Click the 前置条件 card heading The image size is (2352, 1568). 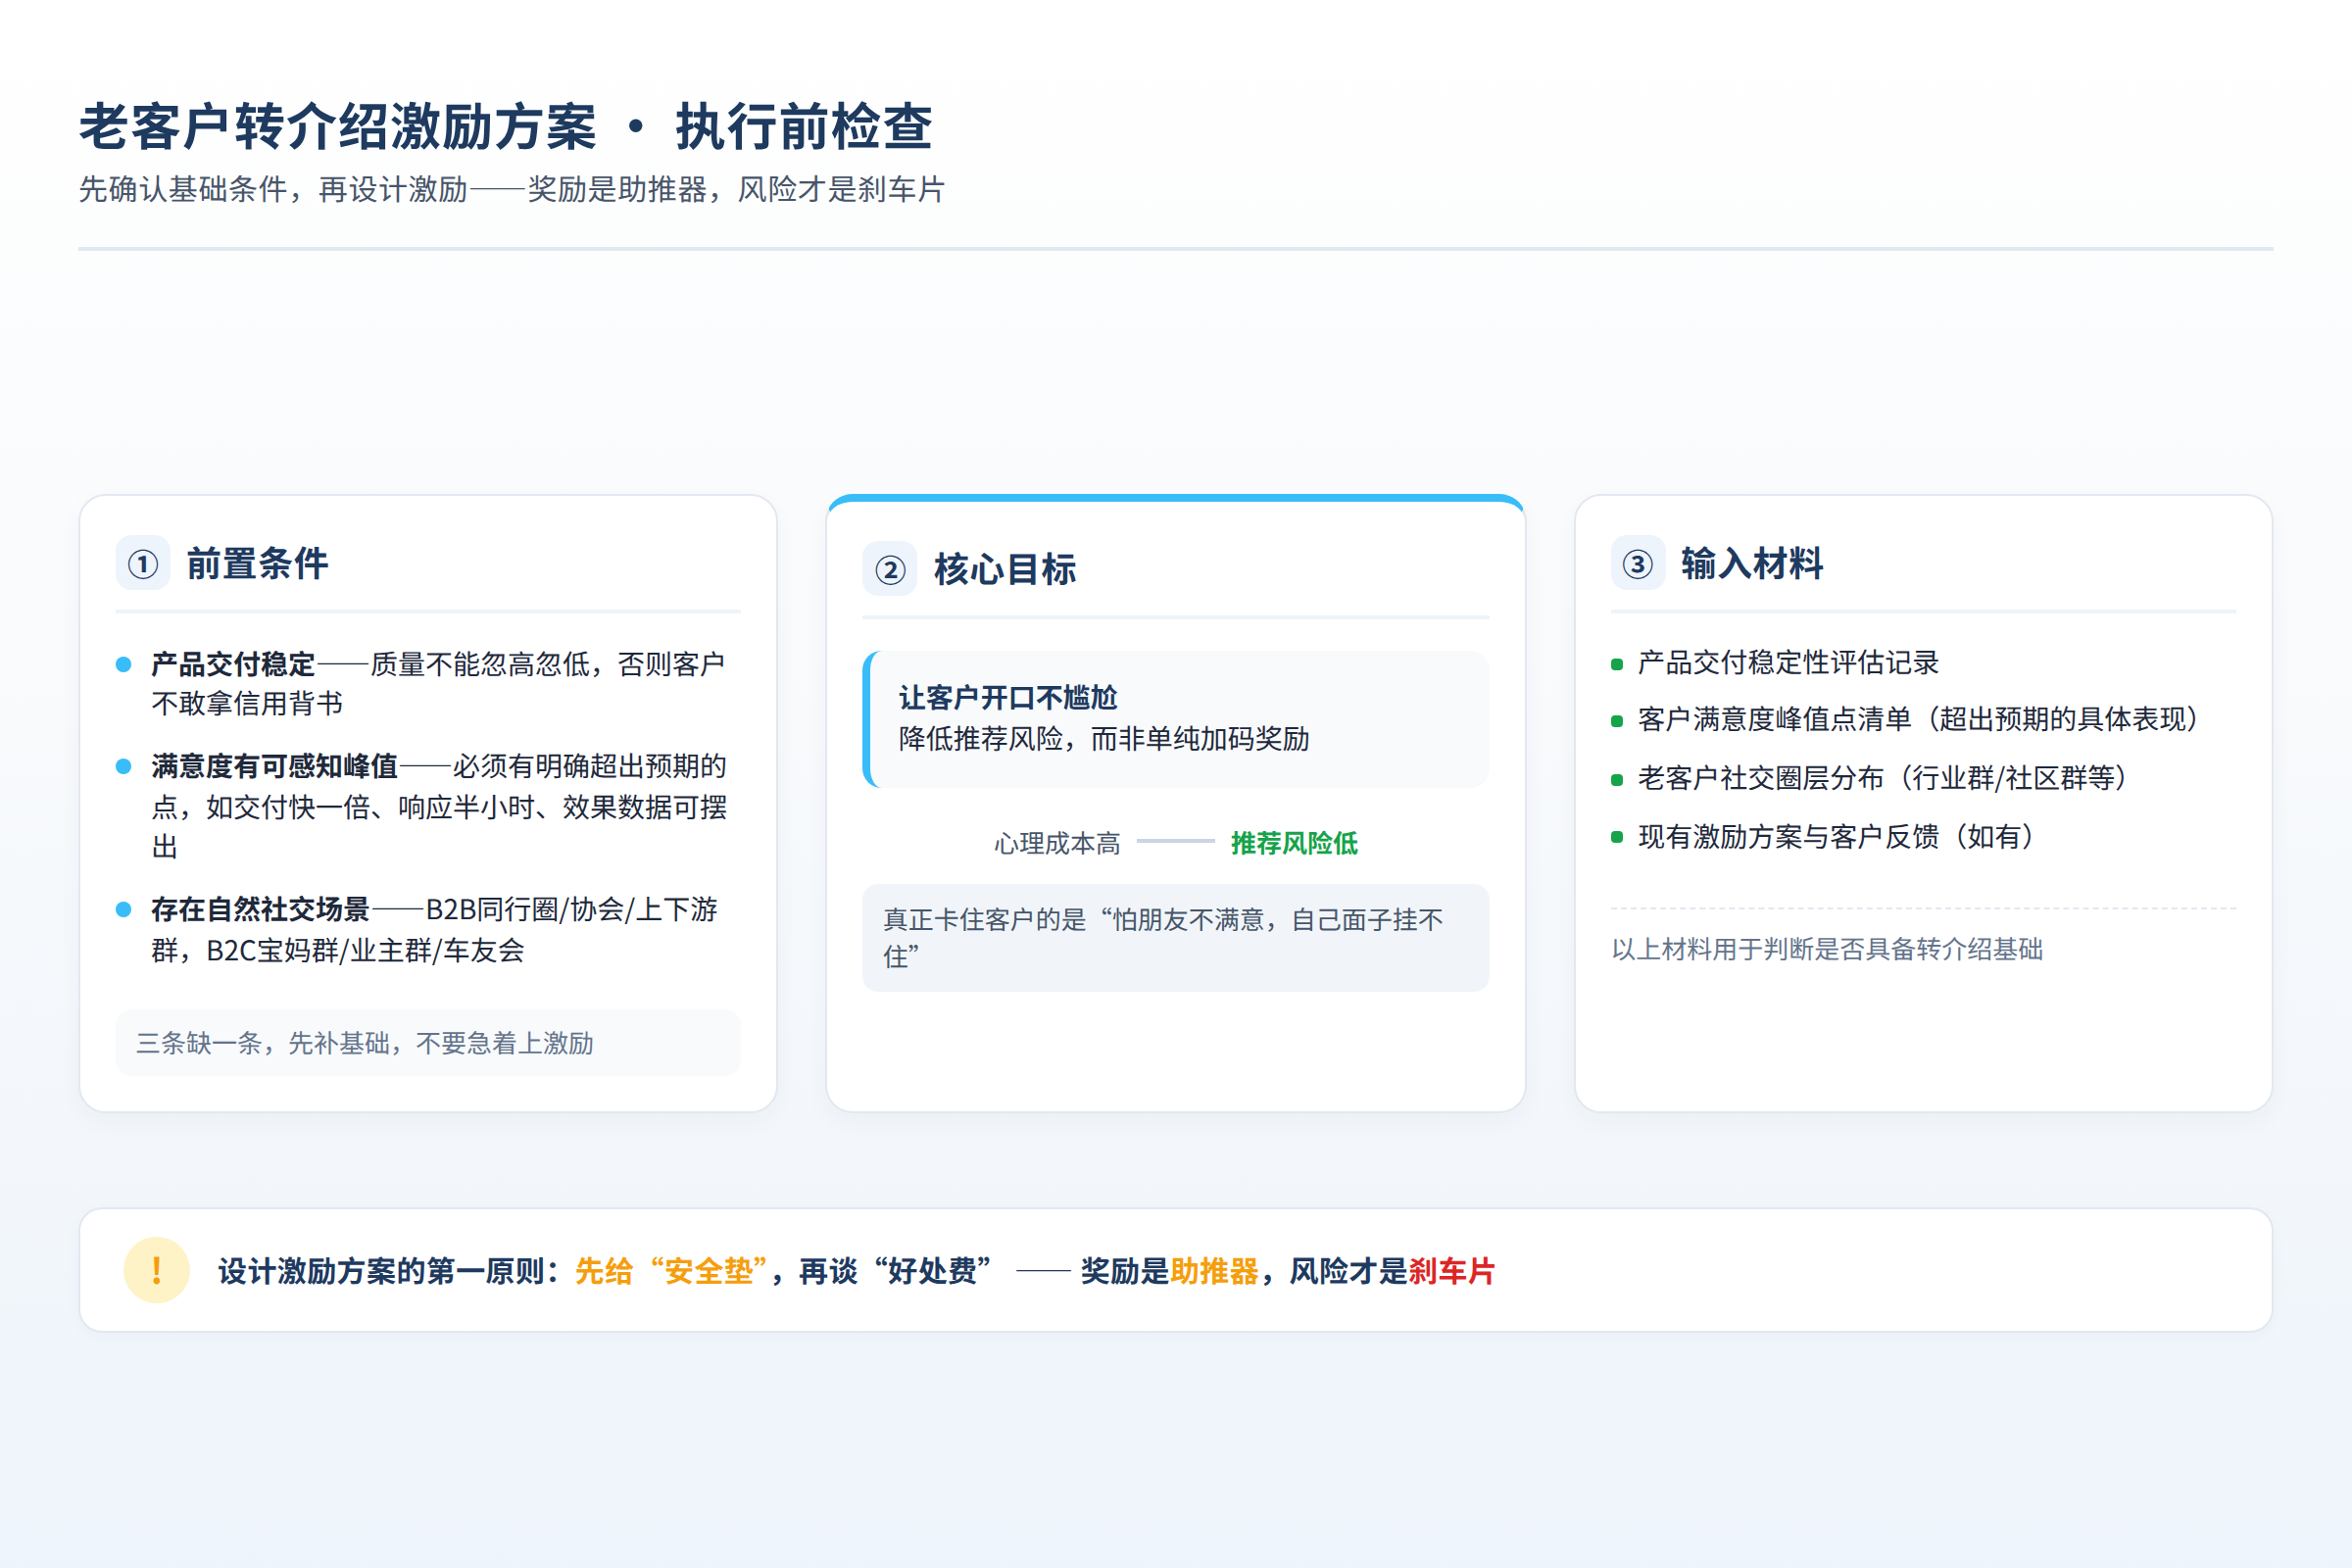click(x=257, y=564)
